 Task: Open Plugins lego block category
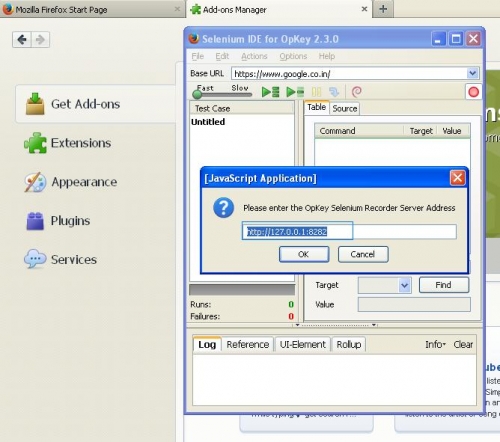(x=58, y=221)
